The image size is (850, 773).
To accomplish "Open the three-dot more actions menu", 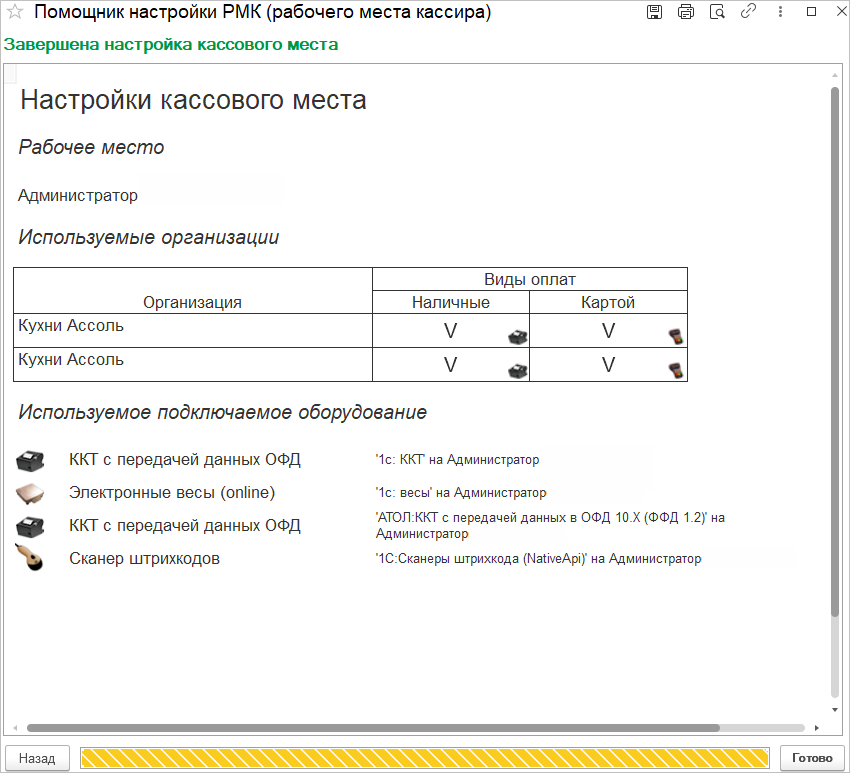I will 780,11.
